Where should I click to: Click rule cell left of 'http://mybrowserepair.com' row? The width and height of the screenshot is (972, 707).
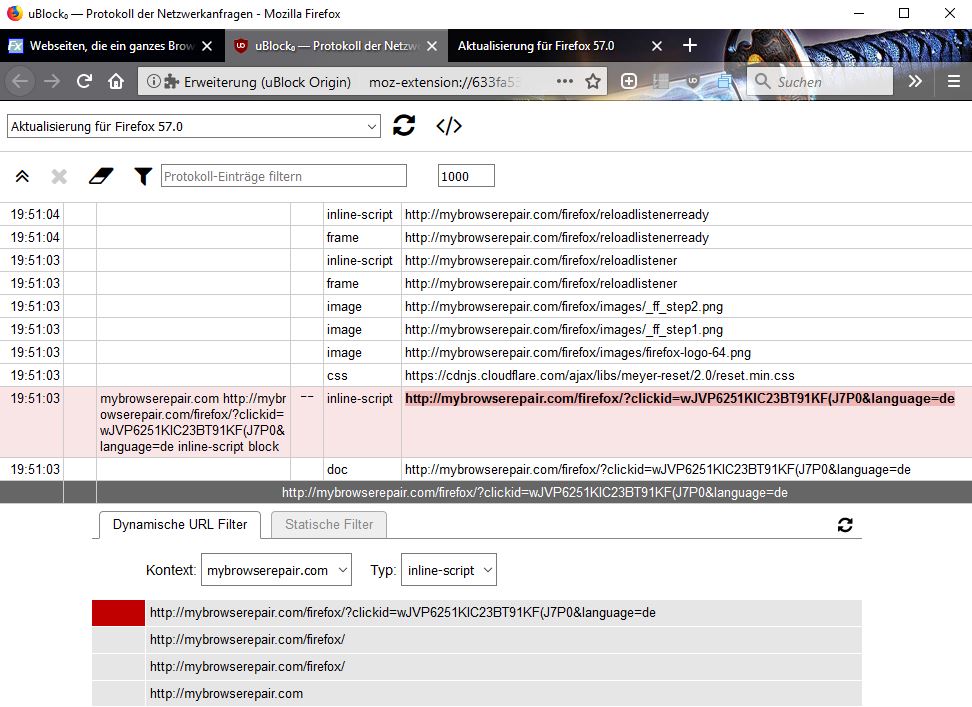(x=118, y=694)
